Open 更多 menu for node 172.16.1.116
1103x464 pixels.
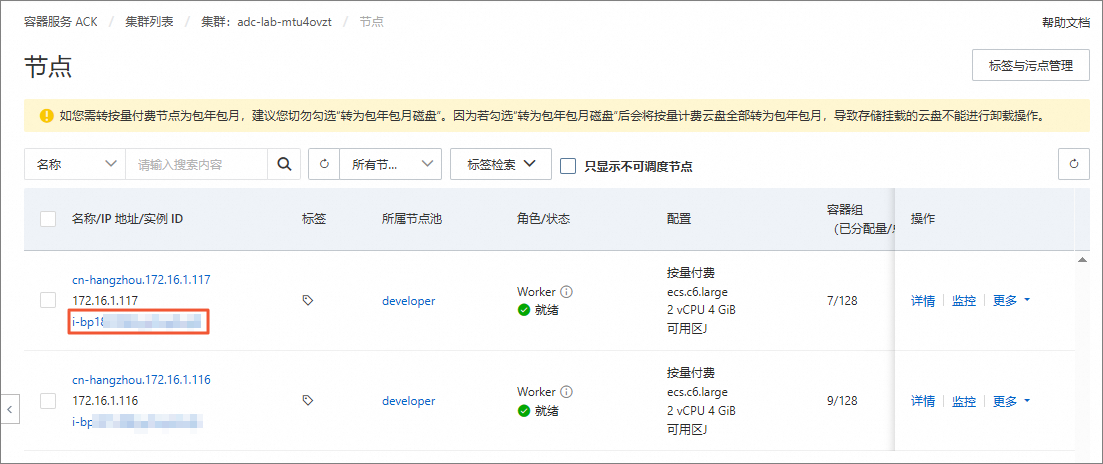(x=1012, y=401)
